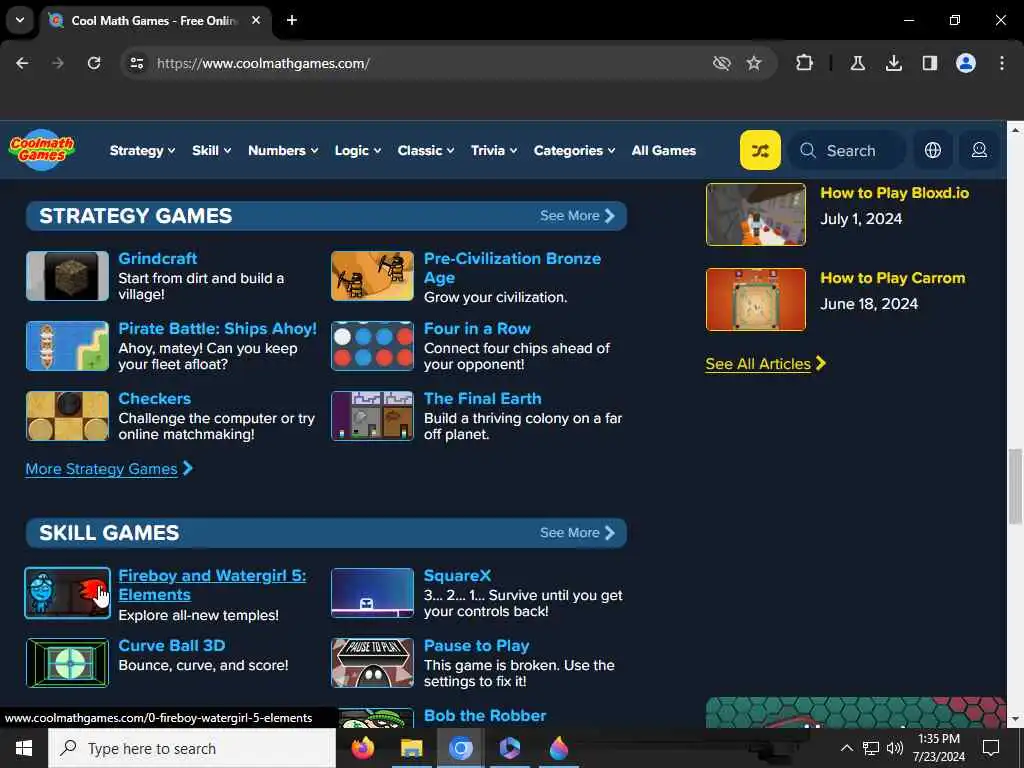Launch Firefox from the taskbar

click(363, 748)
